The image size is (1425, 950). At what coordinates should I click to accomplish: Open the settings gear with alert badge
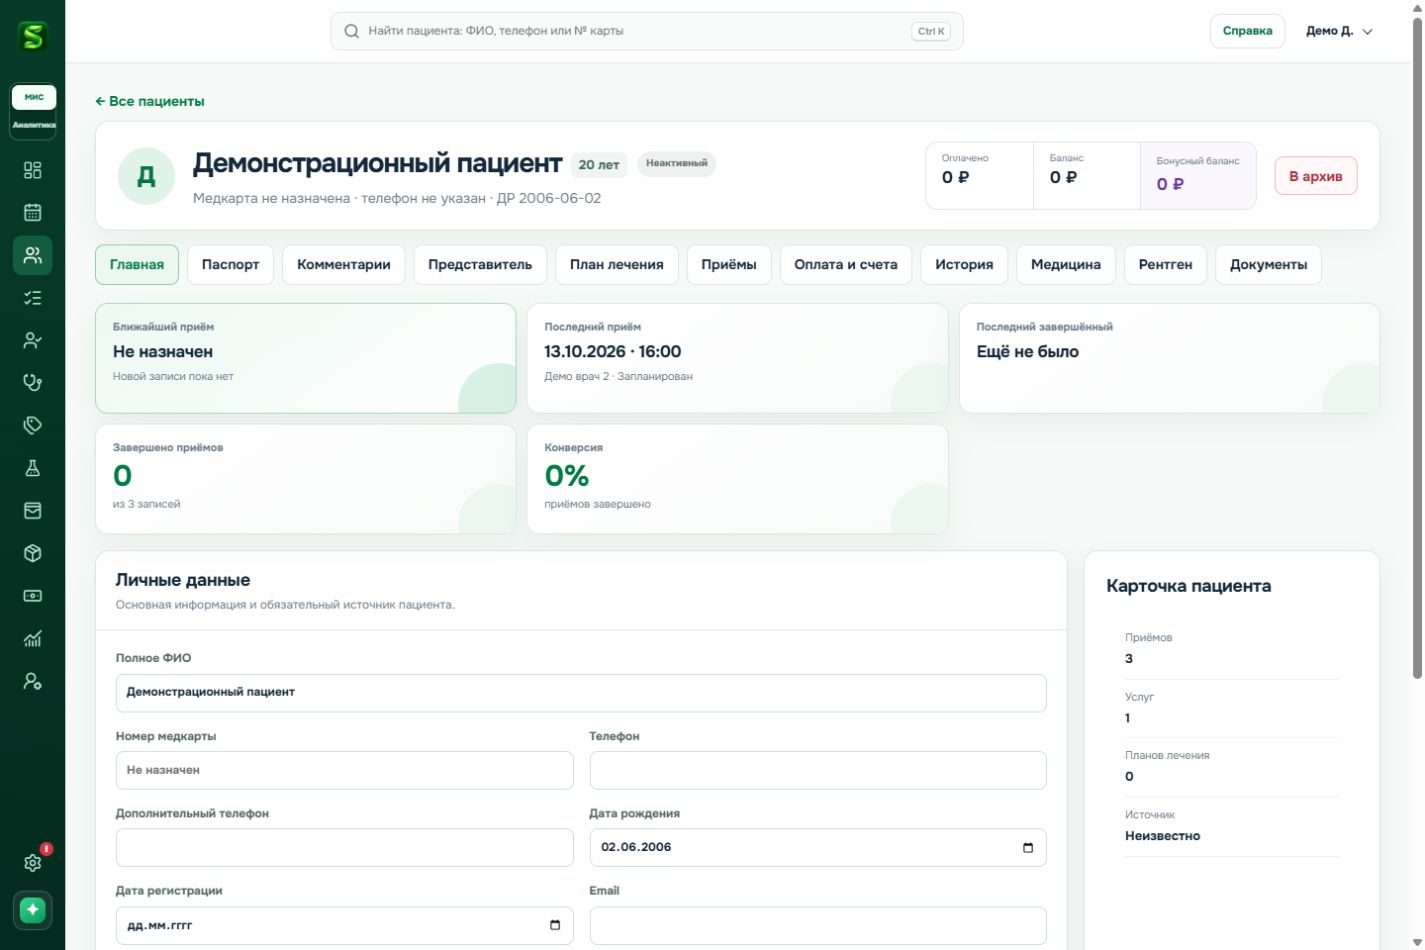pyautogui.click(x=32, y=862)
